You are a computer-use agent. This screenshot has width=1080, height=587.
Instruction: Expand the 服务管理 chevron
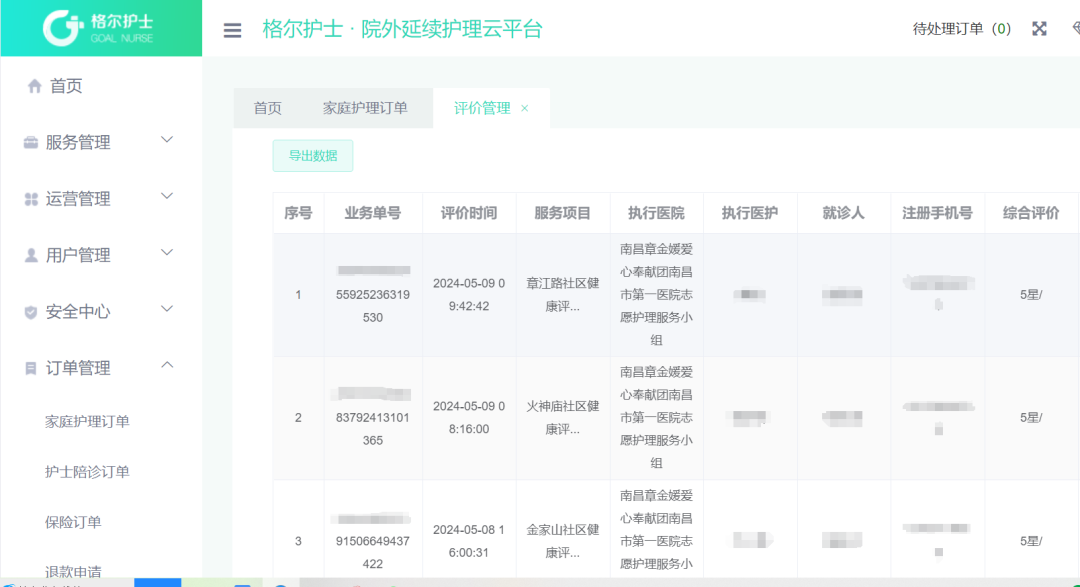tap(167, 140)
